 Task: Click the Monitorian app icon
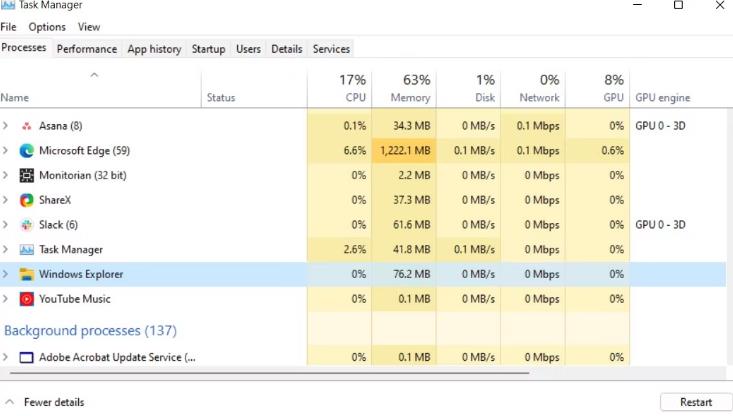click(27, 175)
